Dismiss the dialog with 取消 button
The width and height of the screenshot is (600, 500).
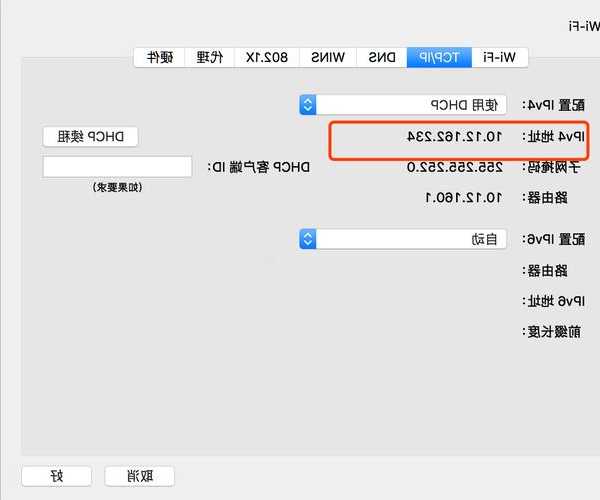click(x=140, y=476)
